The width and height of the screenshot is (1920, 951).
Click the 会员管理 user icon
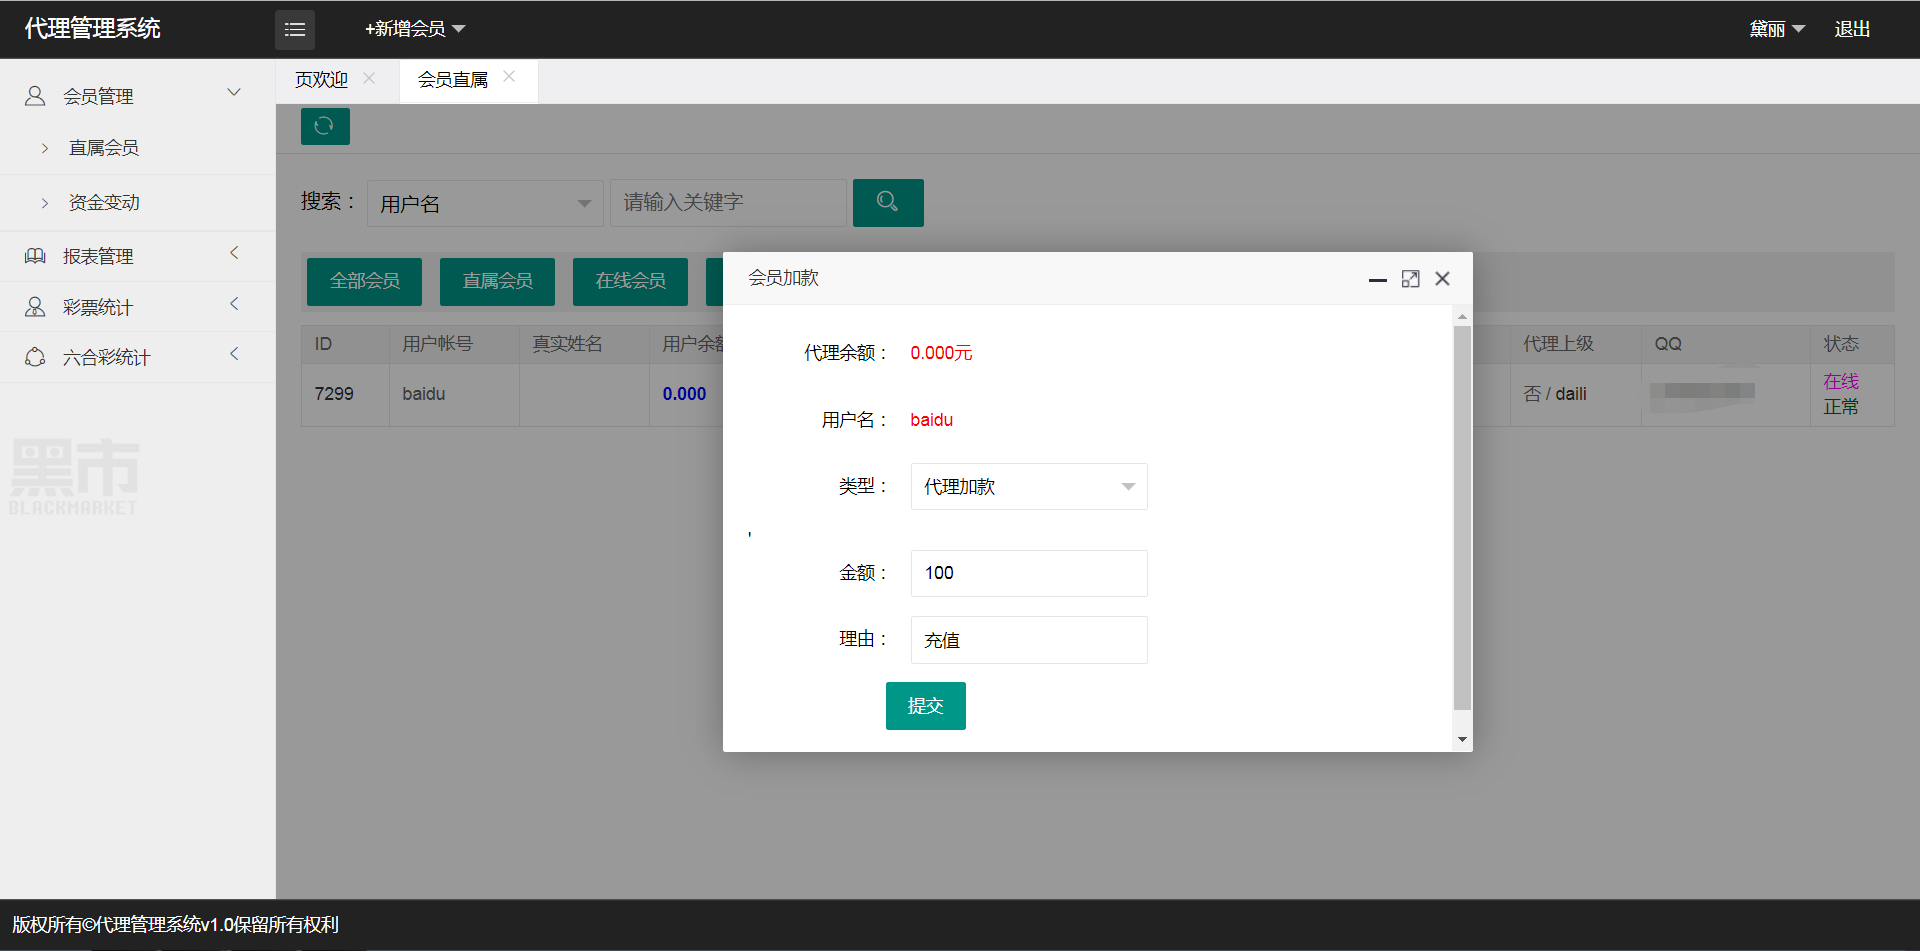click(x=35, y=96)
